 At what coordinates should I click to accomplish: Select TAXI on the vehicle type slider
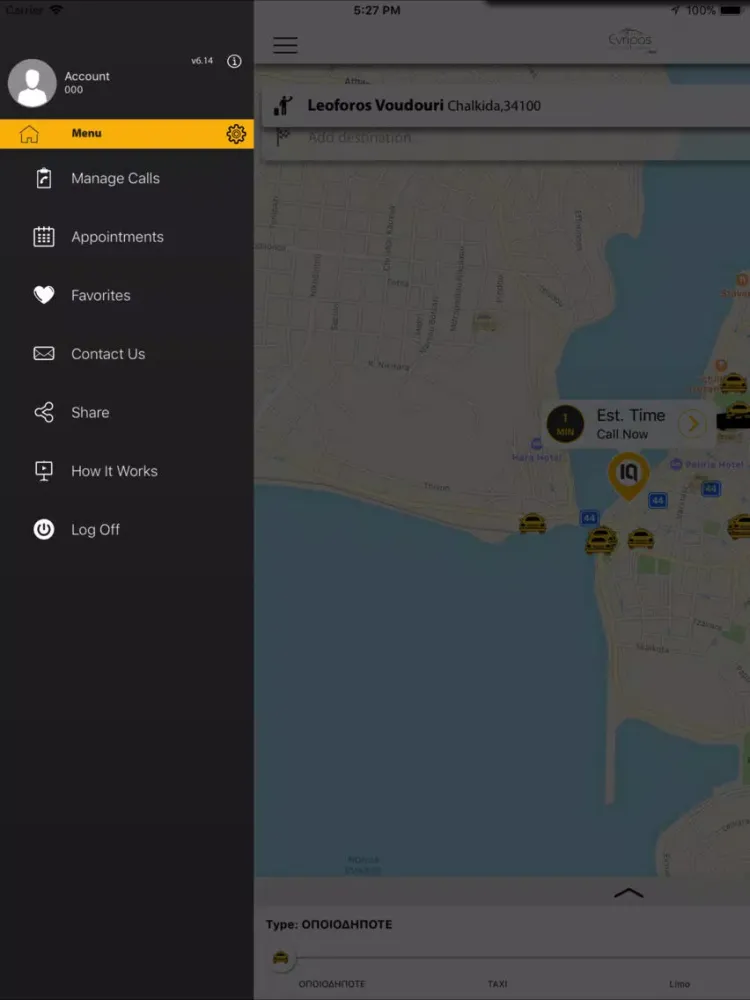point(497,984)
